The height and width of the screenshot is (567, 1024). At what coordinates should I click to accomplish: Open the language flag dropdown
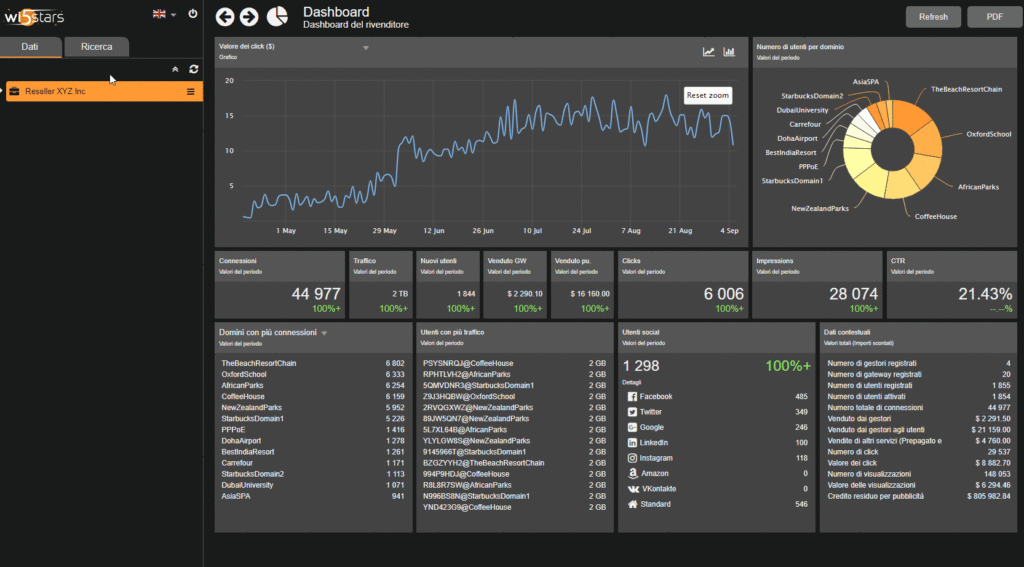[x=163, y=14]
